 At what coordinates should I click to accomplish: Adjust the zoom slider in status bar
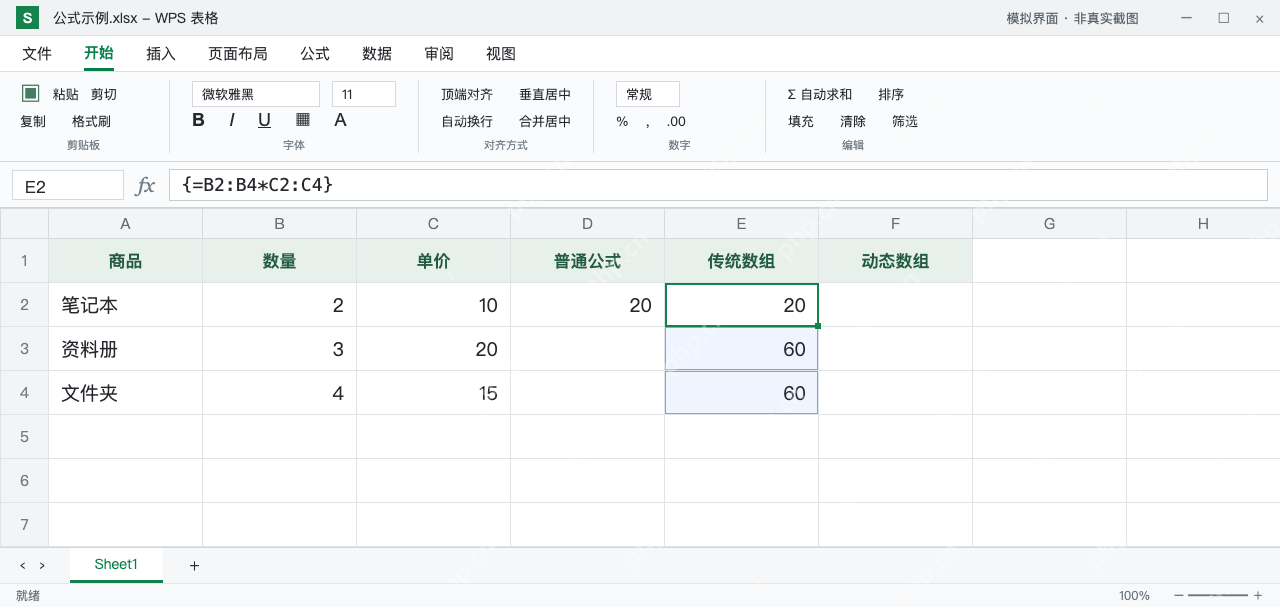coord(1218,596)
